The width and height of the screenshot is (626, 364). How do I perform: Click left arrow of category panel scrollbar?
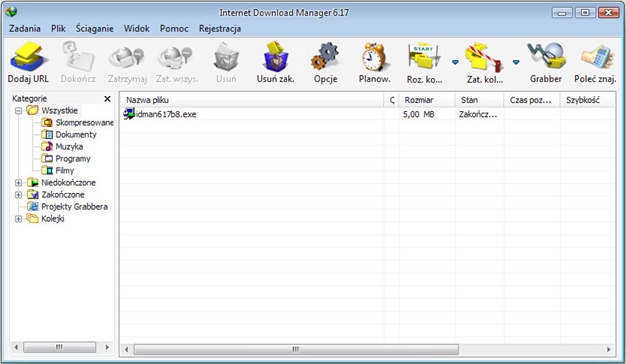pos(16,347)
